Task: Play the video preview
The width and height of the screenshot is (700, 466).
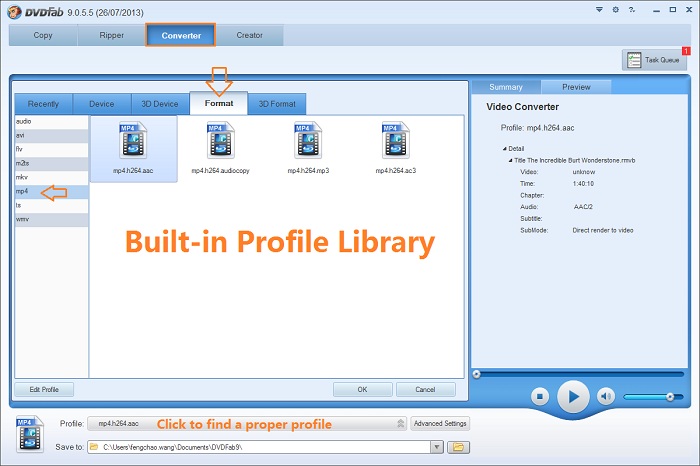Action: (573, 396)
